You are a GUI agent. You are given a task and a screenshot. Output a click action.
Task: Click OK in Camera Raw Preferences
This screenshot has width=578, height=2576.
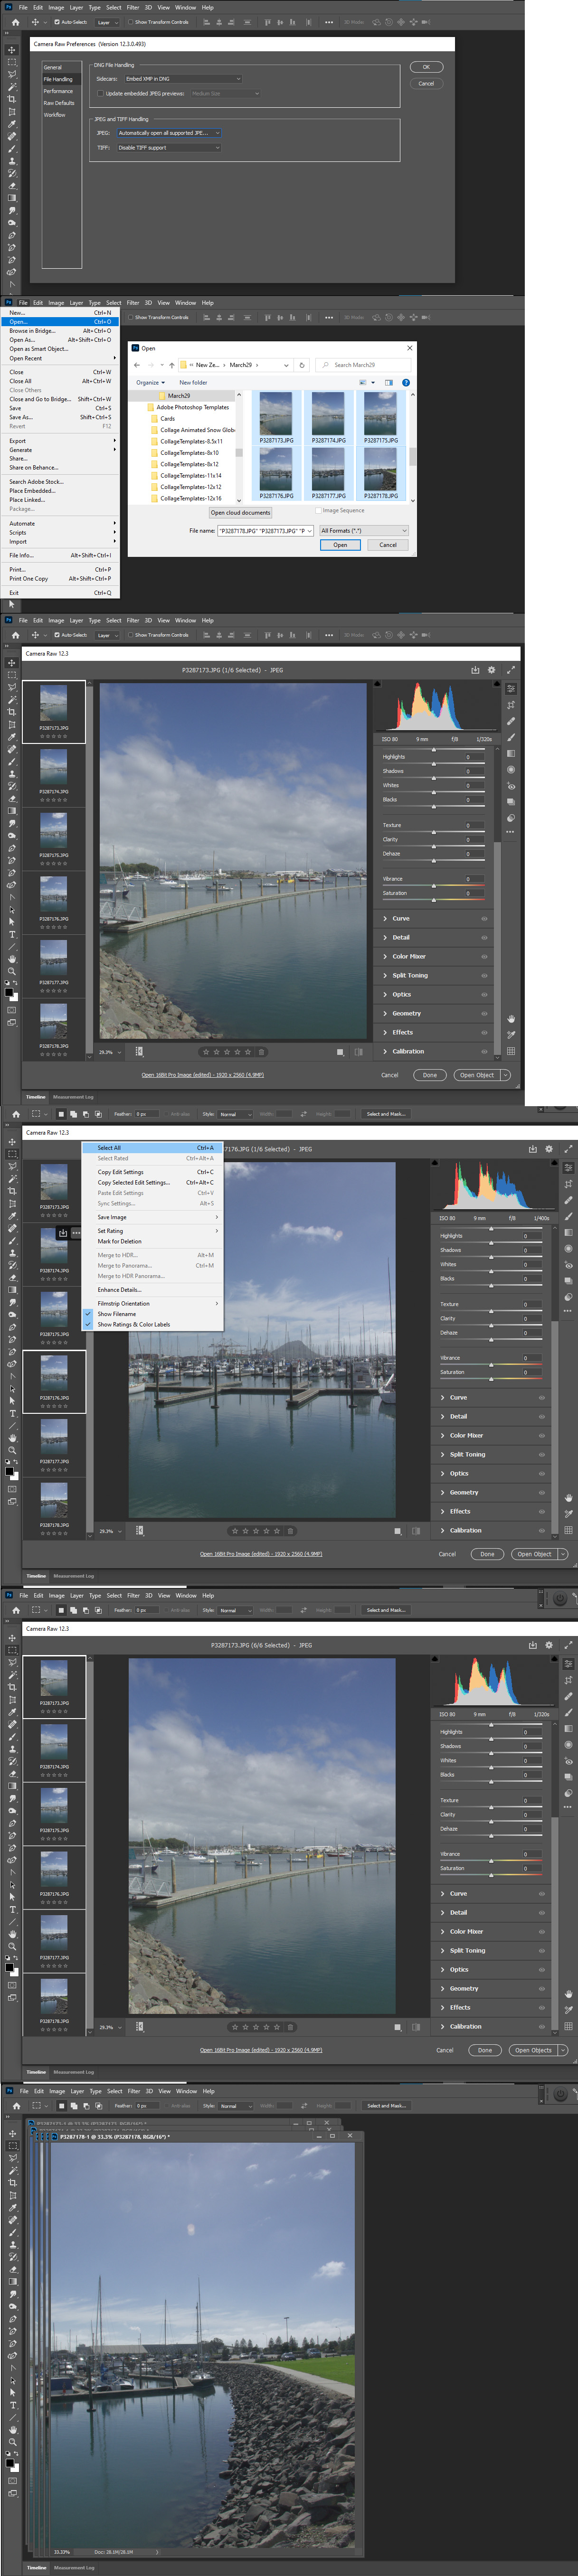(x=426, y=67)
